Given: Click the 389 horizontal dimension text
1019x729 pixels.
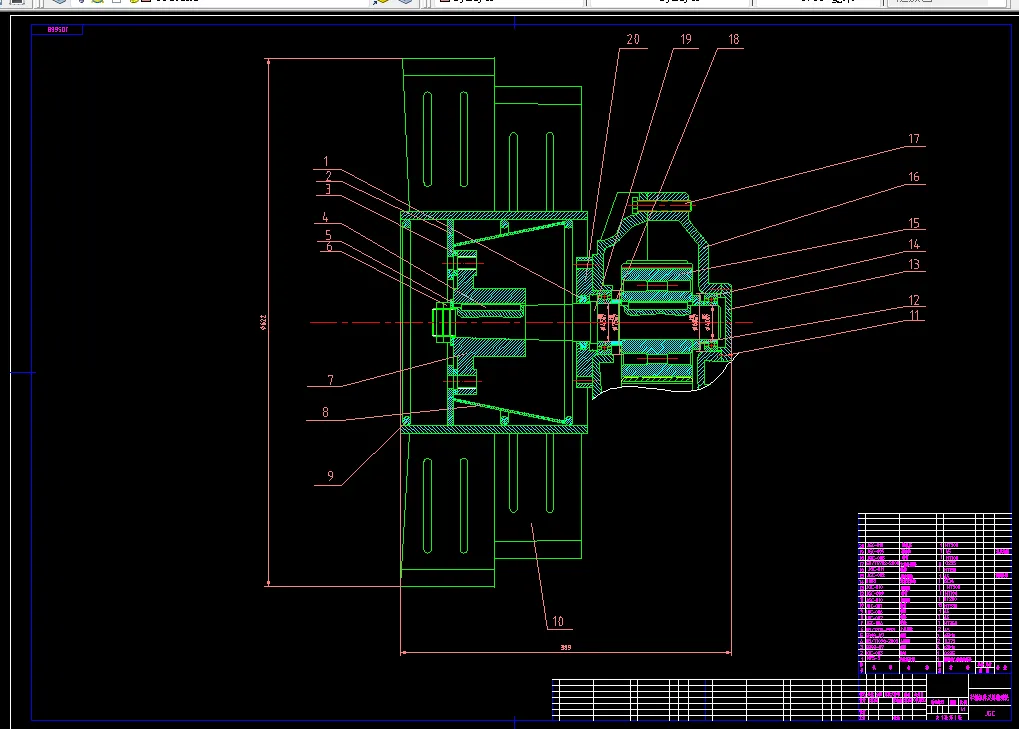Looking at the screenshot, I should (x=566, y=648).
